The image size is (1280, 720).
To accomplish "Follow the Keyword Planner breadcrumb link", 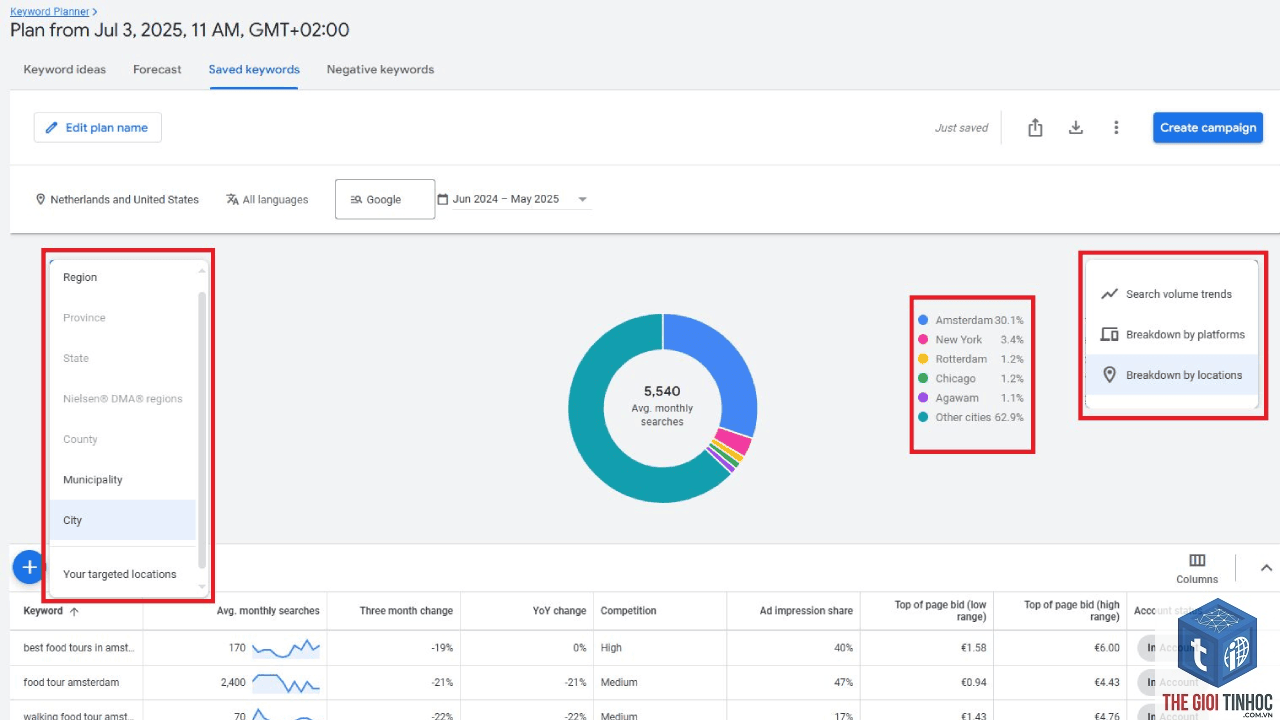I will pyautogui.click(x=50, y=12).
